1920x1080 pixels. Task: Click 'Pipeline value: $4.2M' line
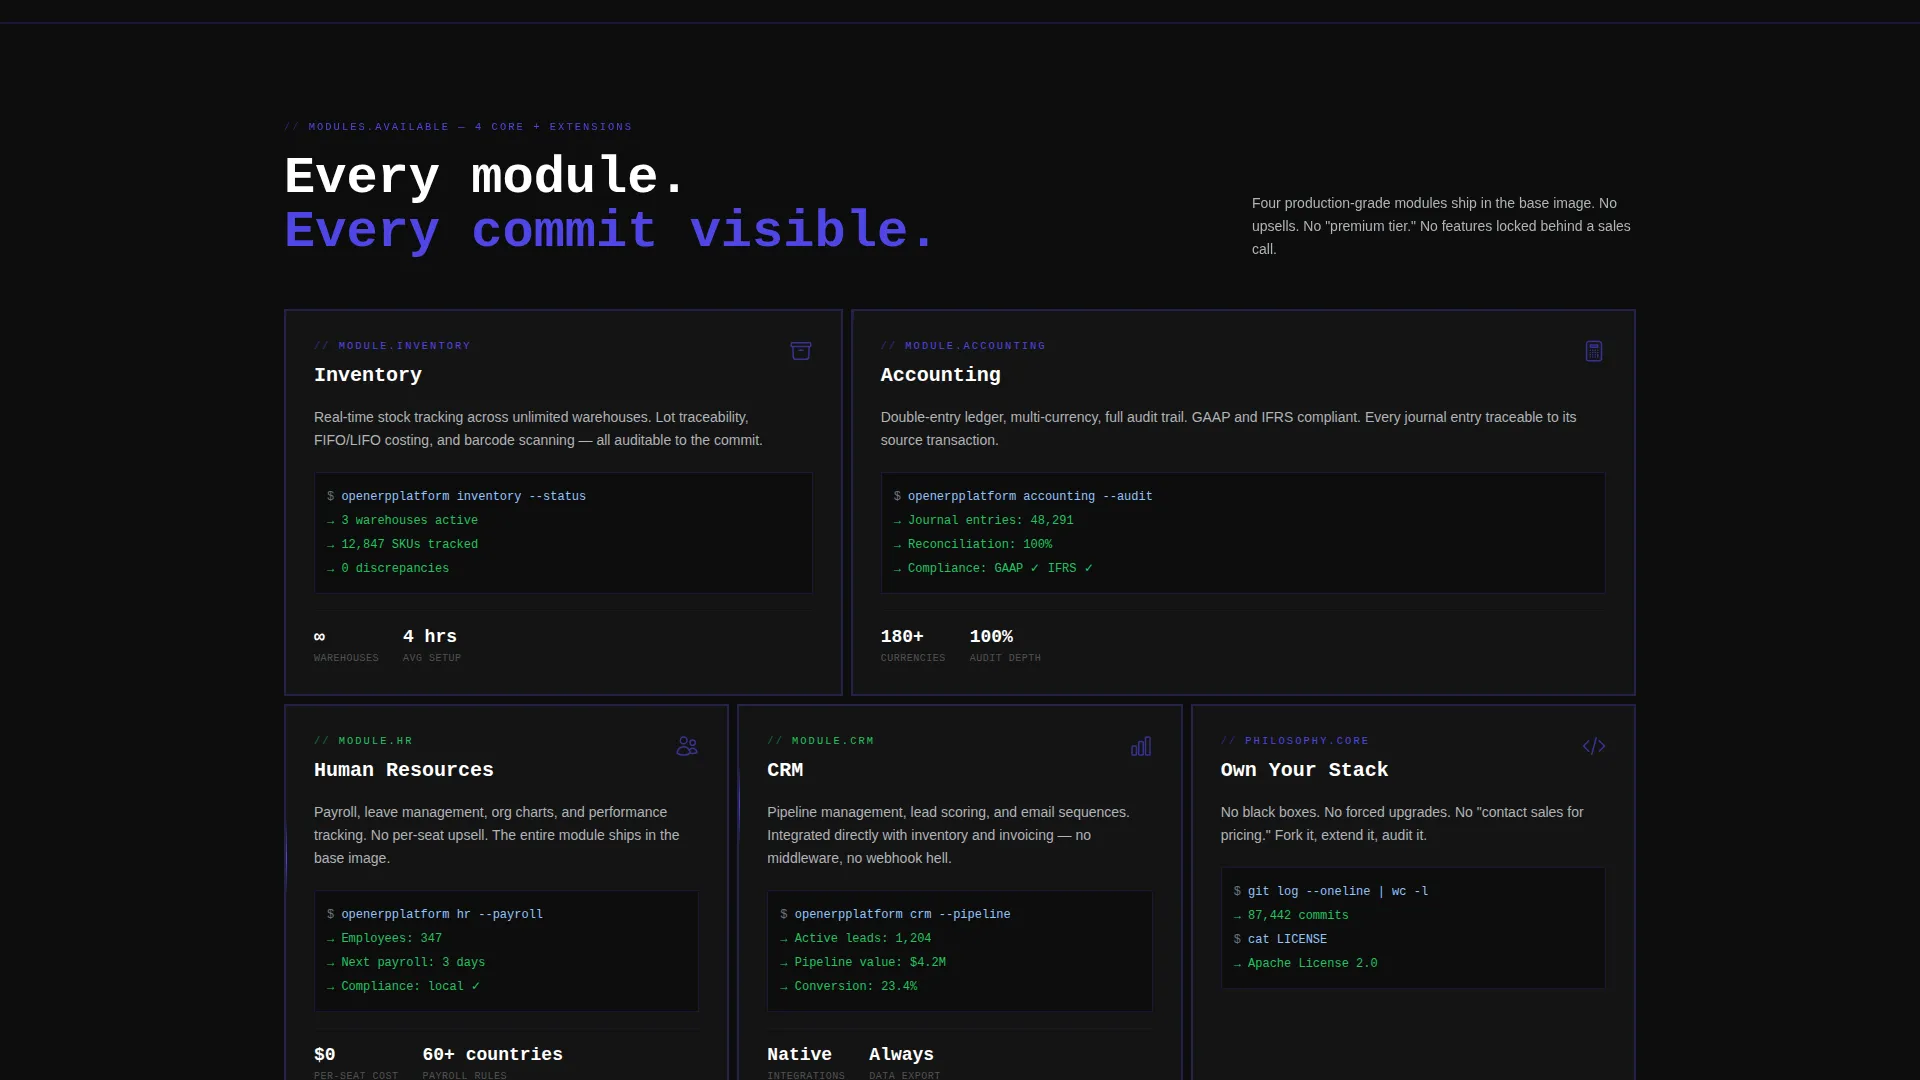(870, 962)
